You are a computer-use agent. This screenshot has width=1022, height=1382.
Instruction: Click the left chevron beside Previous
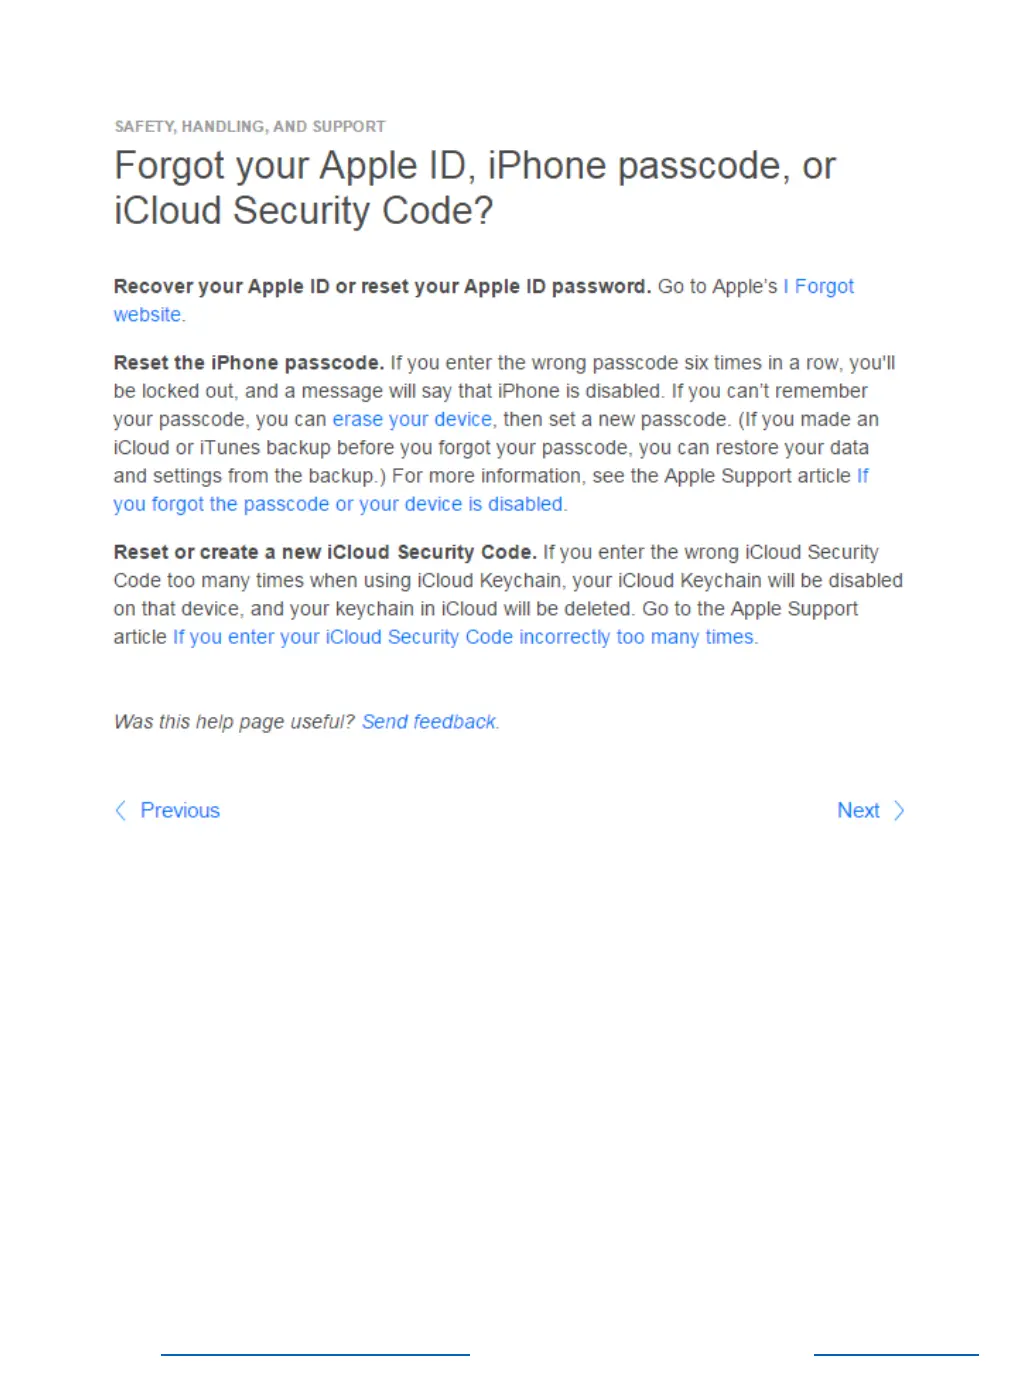pos(121,810)
